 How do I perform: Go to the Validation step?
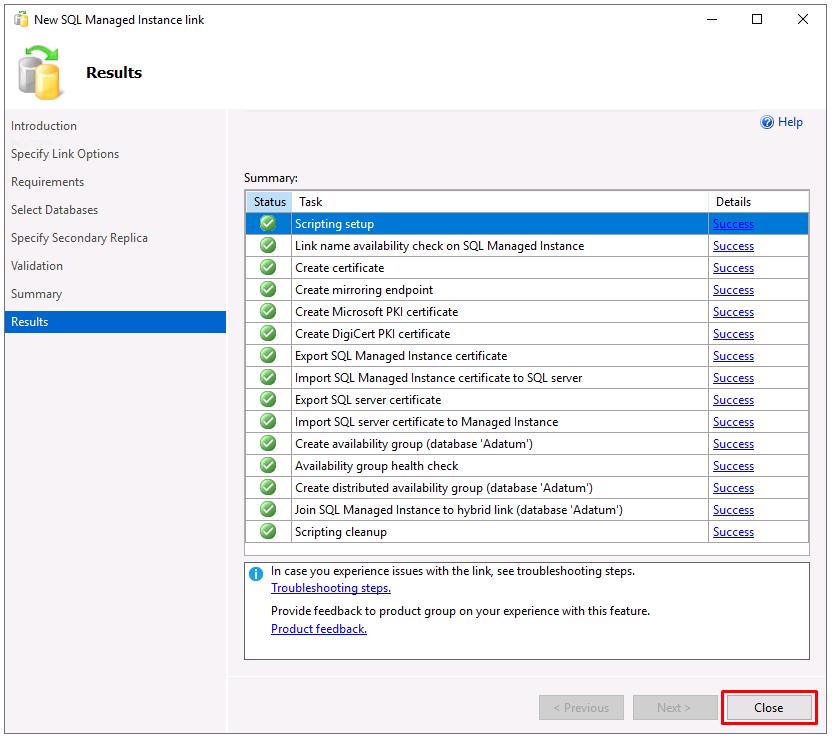click(x=37, y=266)
